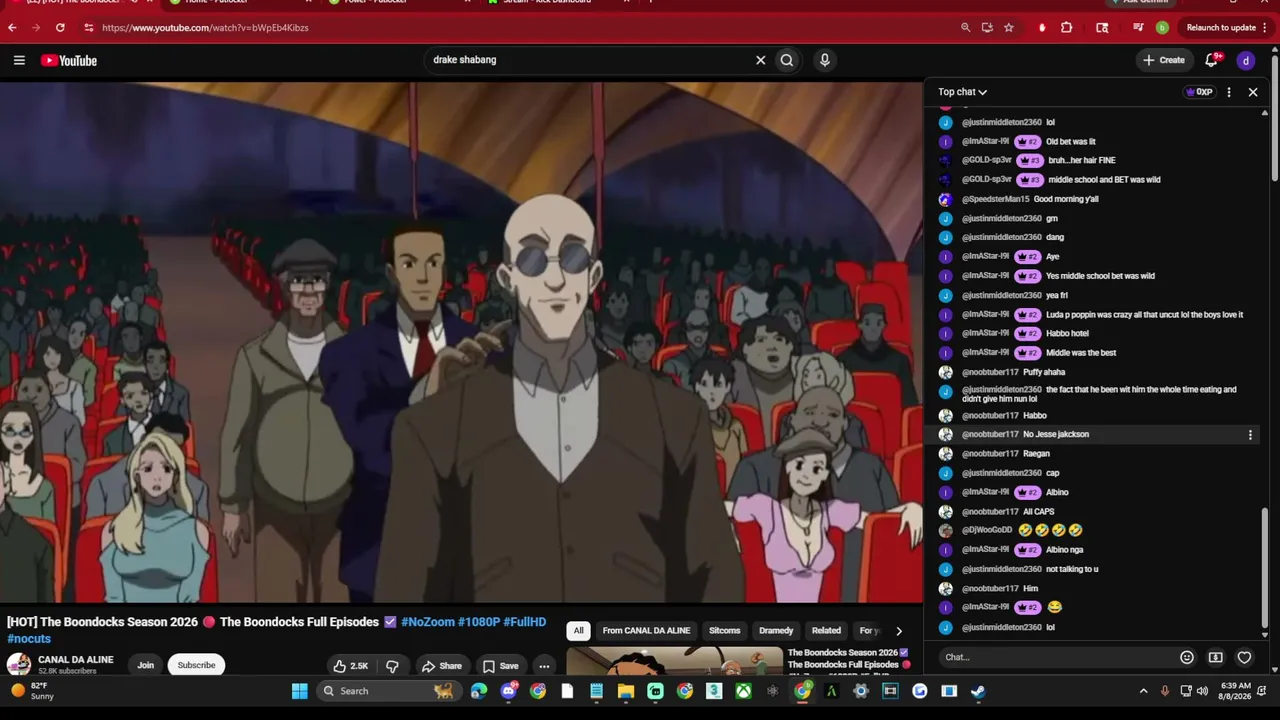
Task: Subscribe to CANAL DA ALINE
Action: coord(196,666)
